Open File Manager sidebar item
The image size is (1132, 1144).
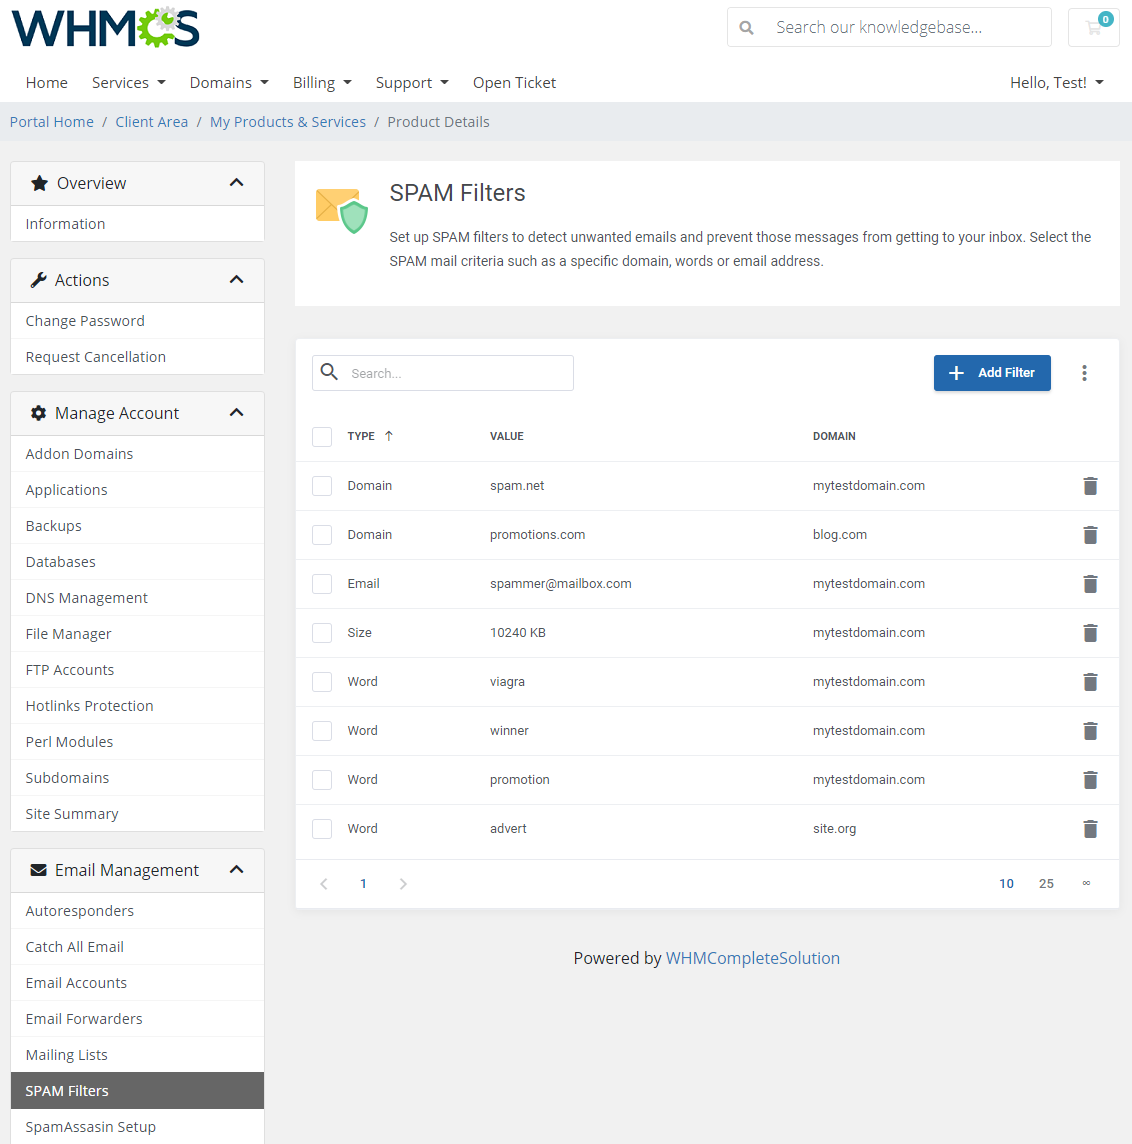point(137,634)
